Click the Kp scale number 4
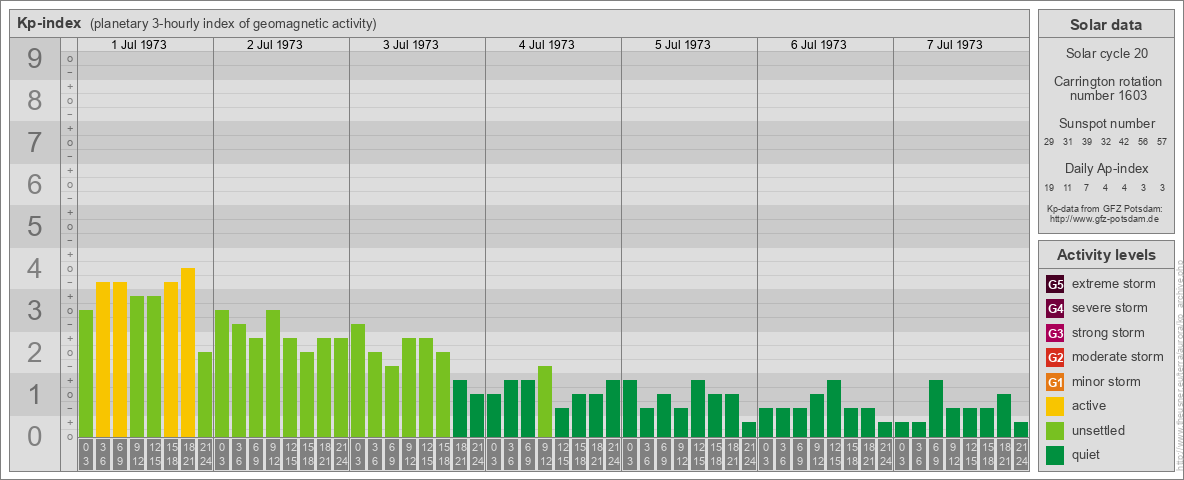The width and height of the screenshot is (1184, 480). 34,269
